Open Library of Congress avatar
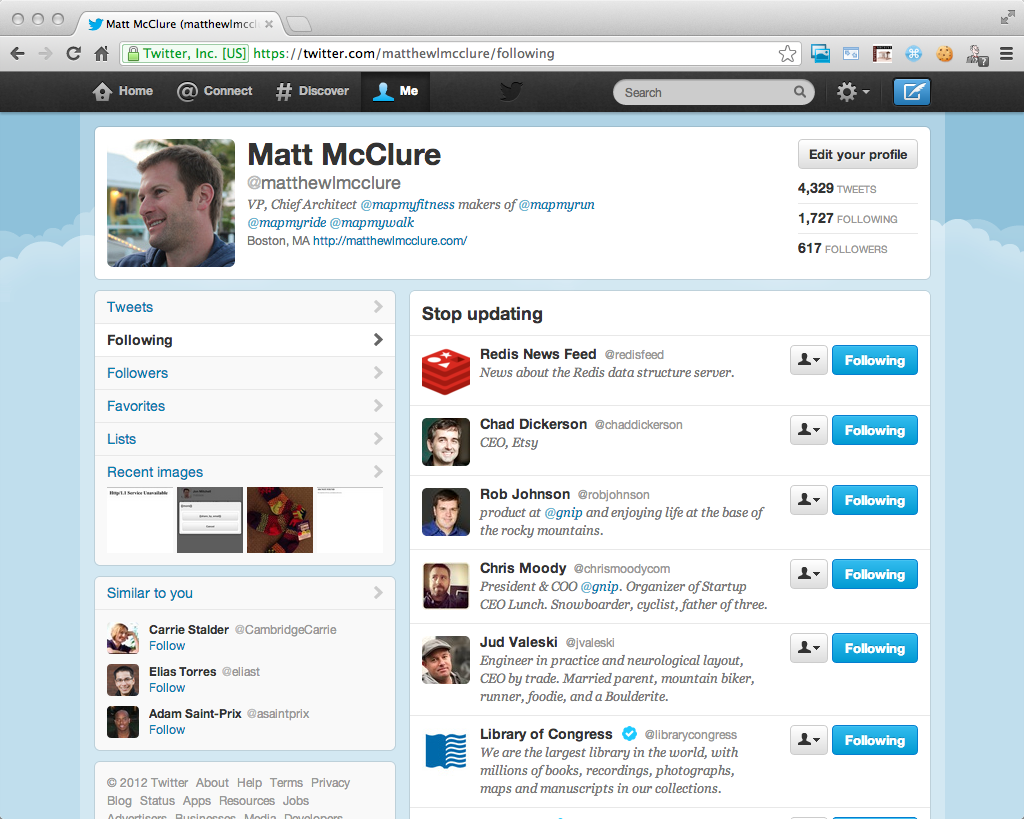The height and width of the screenshot is (819, 1024). tap(445, 750)
